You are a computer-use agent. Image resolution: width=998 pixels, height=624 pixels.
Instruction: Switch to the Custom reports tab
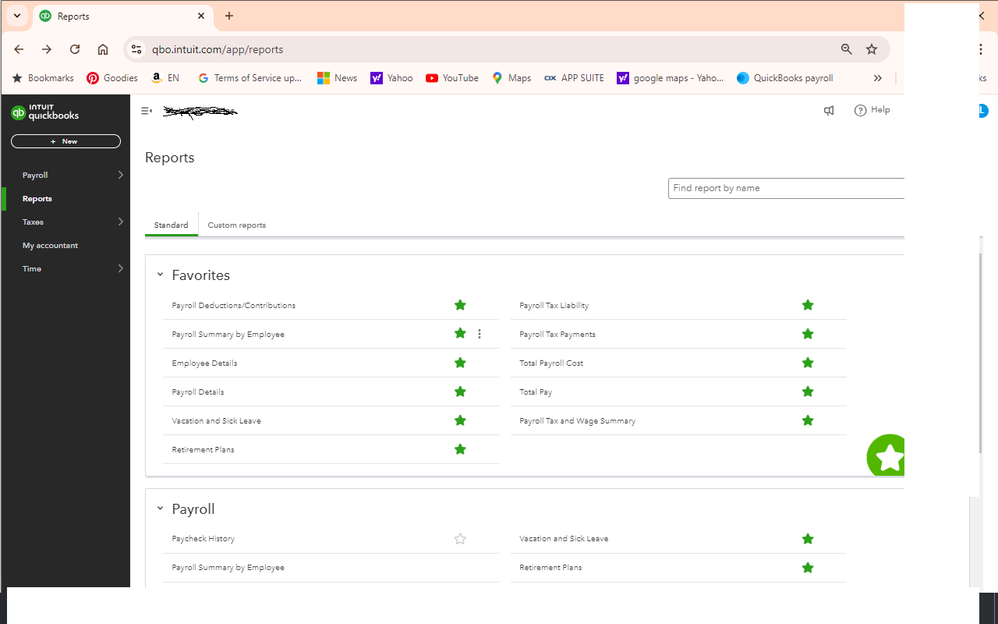tap(237, 225)
